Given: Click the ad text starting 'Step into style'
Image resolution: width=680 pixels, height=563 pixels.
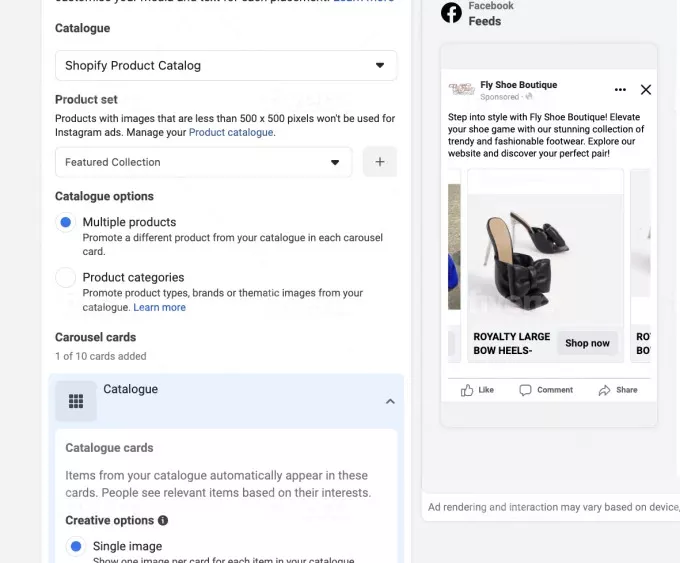Looking at the screenshot, I should point(546,135).
